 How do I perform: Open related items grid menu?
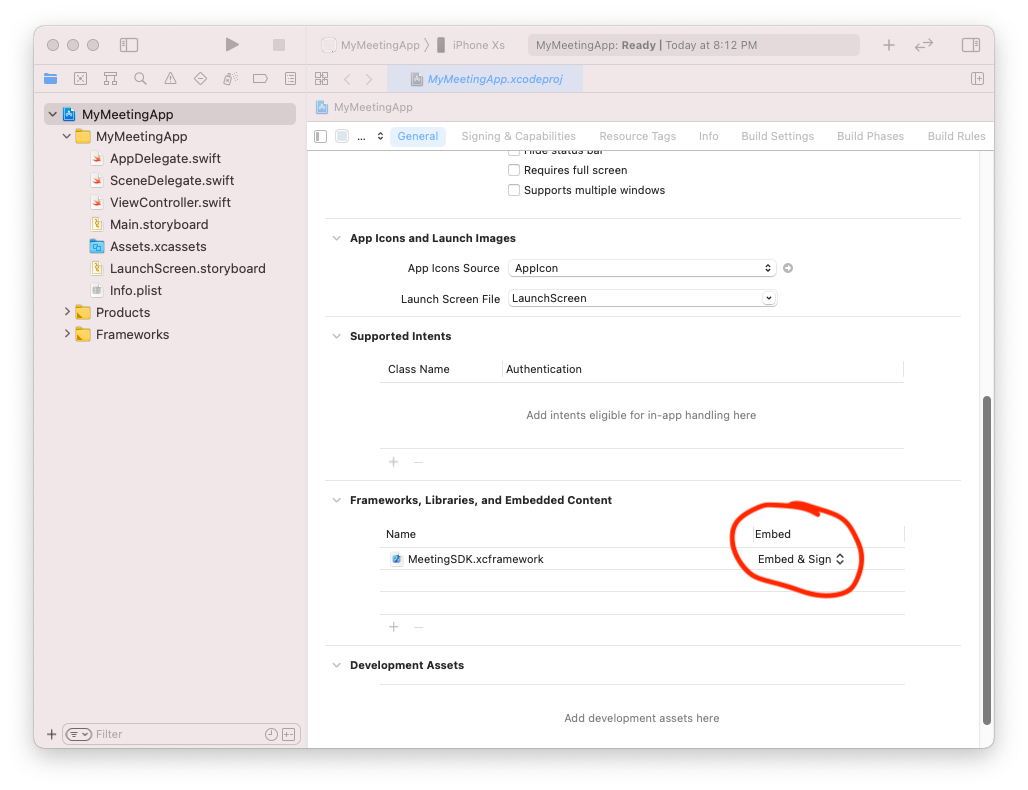pos(321,79)
